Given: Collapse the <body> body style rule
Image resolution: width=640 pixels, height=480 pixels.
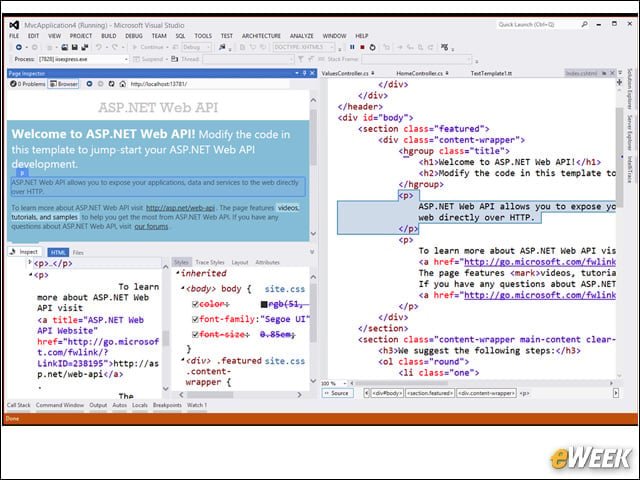Looking at the screenshot, I should (182, 288).
